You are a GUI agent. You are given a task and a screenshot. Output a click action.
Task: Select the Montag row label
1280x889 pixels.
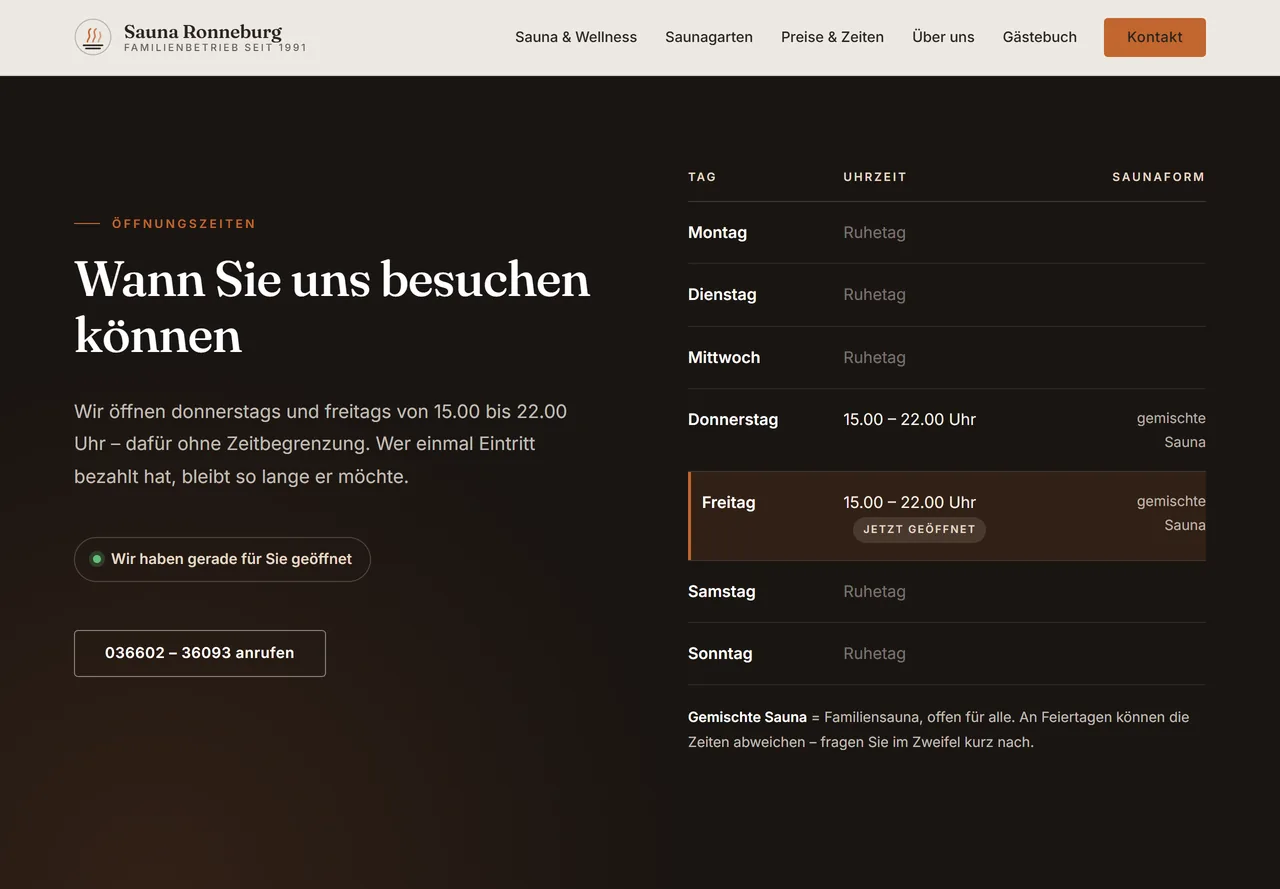[x=717, y=232]
